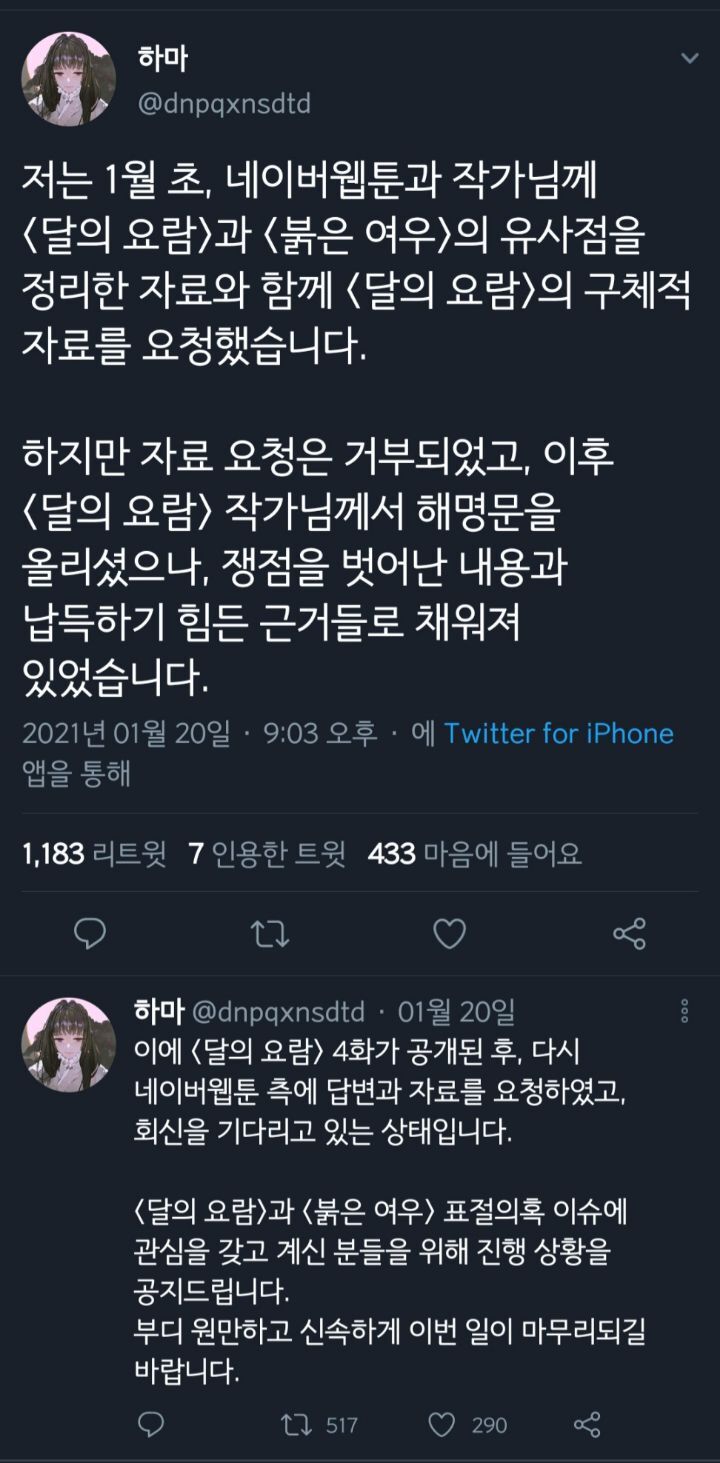Image resolution: width=720 pixels, height=1463 pixels.
Task: Open the reply tweet's three-dot more menu
Action: (685, 1010)
